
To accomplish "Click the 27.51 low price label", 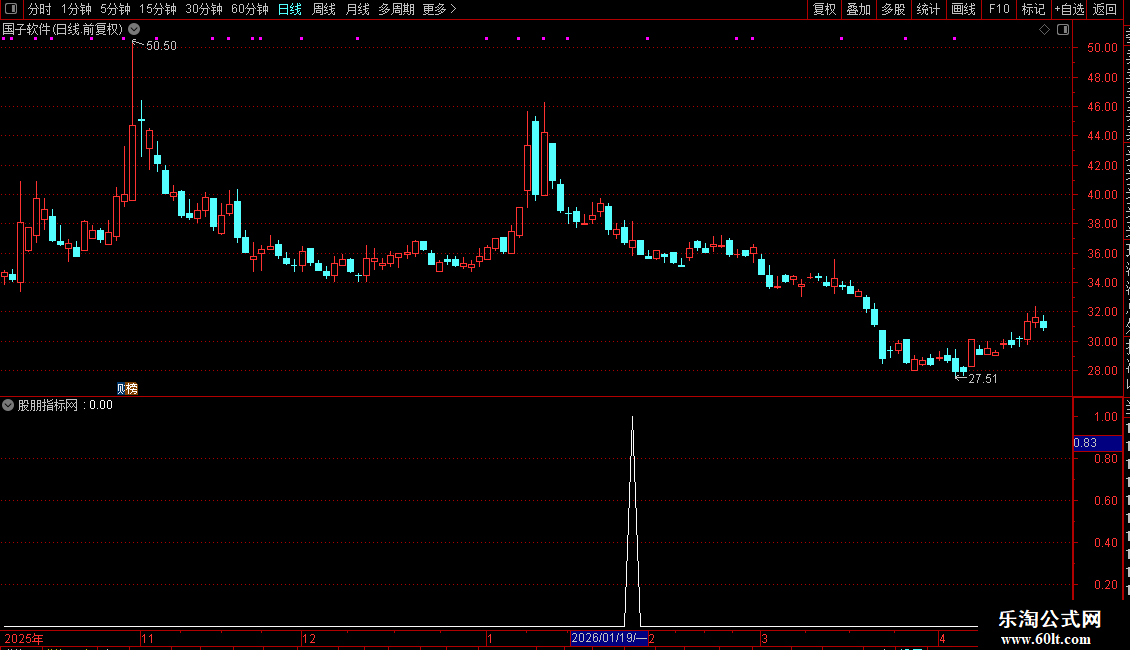I will click(x=983, y=379).
